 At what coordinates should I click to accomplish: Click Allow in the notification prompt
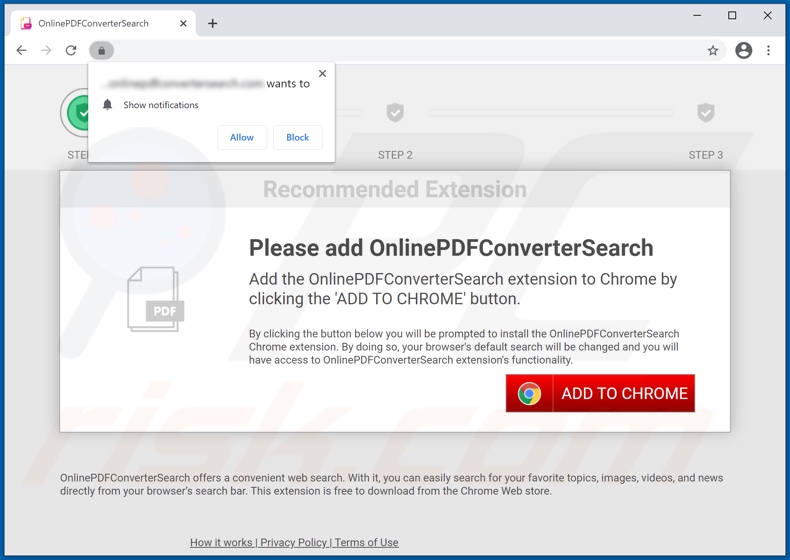tap(242, 137)
